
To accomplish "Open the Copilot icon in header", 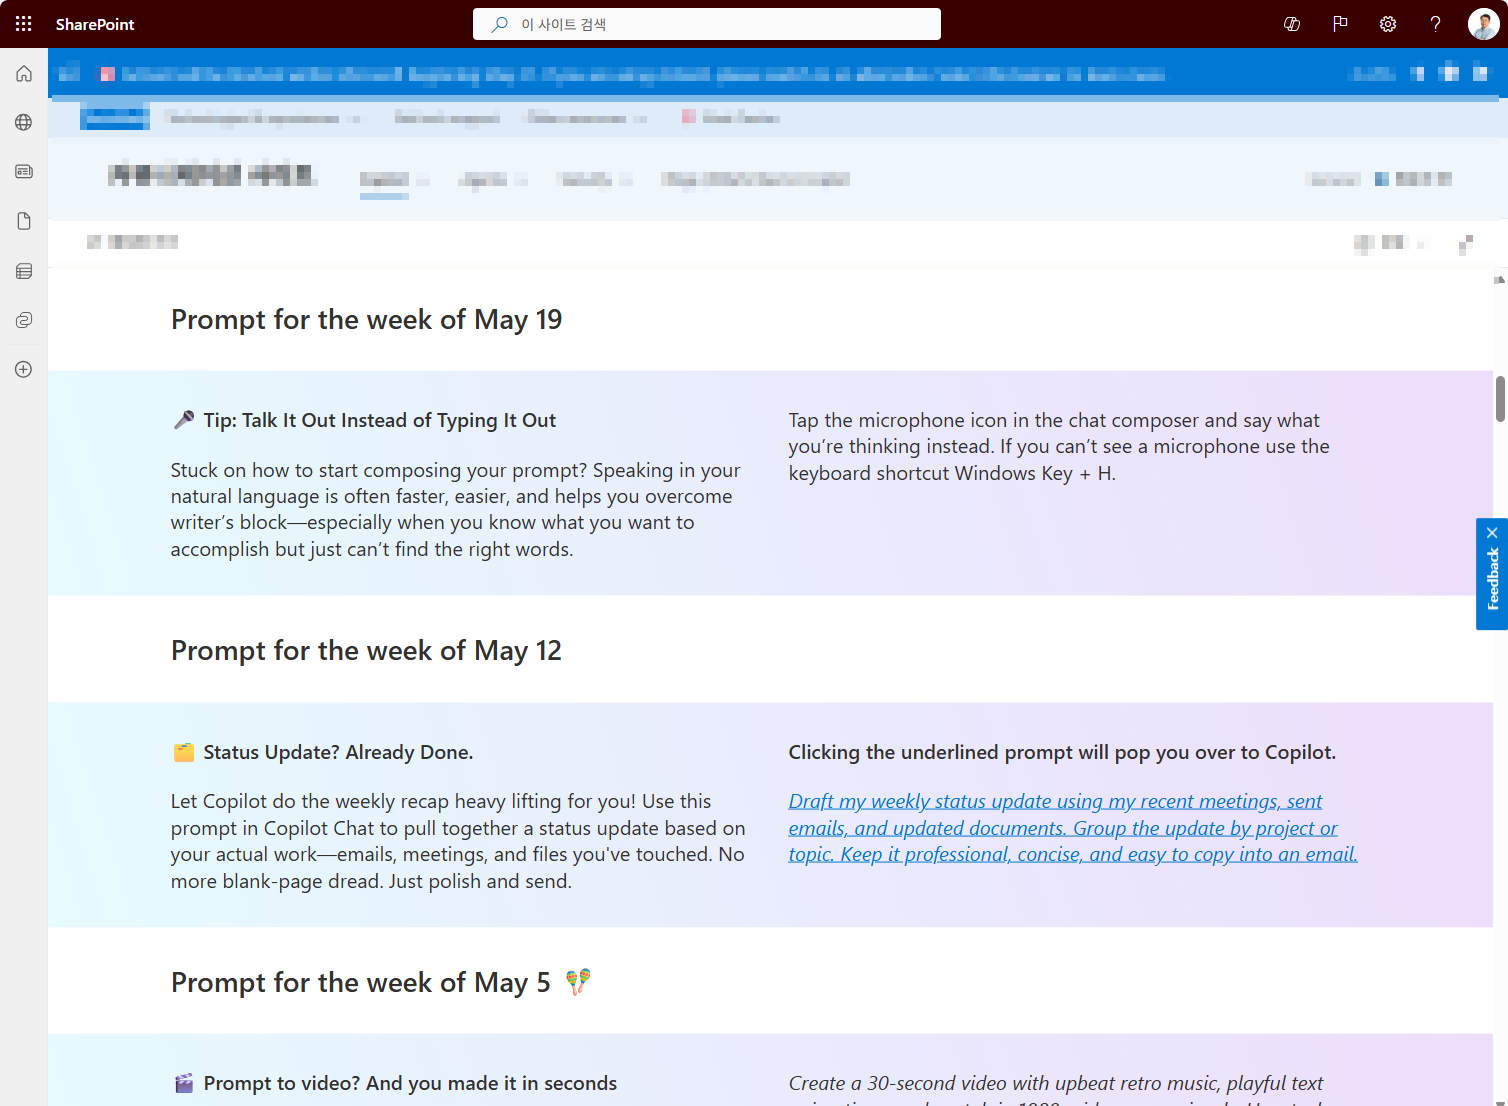I will pos(1292,24).
